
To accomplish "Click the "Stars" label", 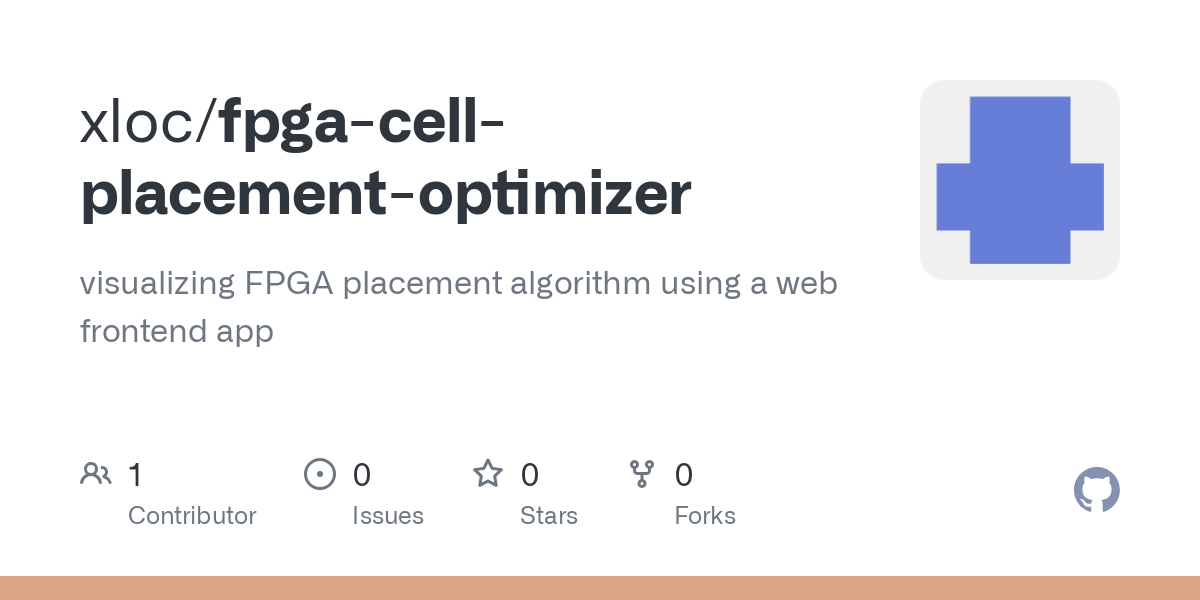I will 549,516.
